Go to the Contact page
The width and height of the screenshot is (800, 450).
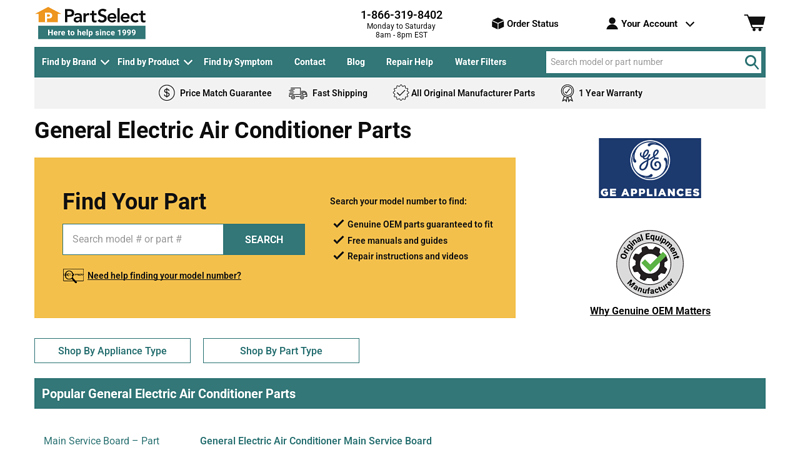[x=310, y=62]
